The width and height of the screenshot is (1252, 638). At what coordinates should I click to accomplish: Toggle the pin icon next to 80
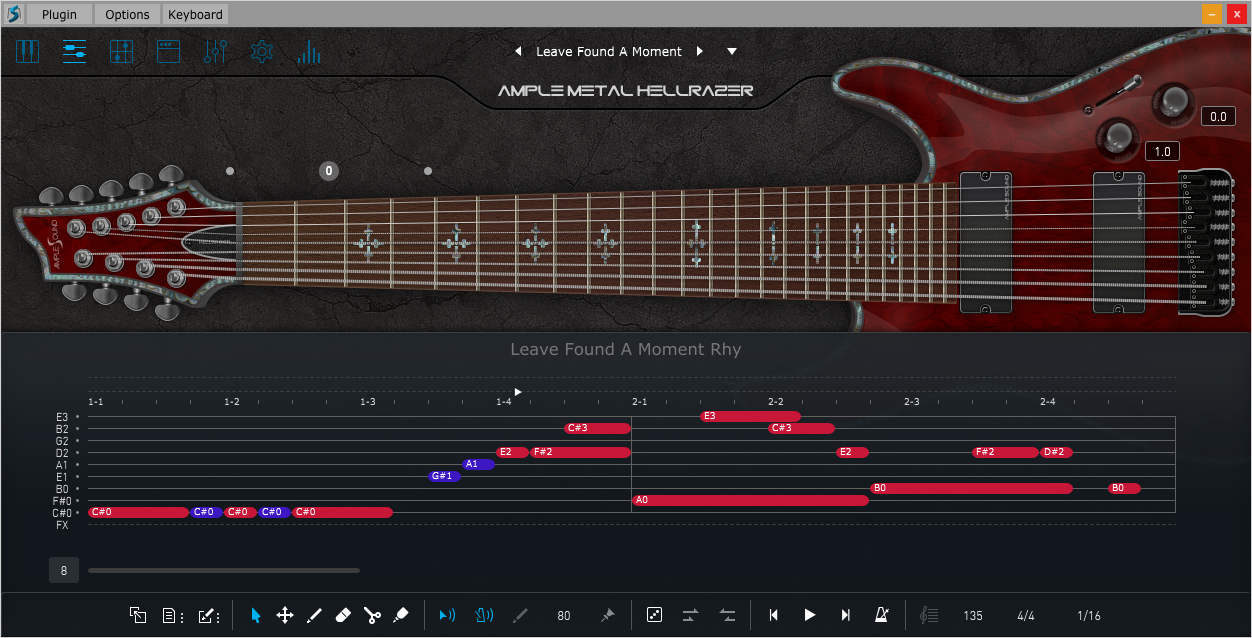(x=607, y=615)
